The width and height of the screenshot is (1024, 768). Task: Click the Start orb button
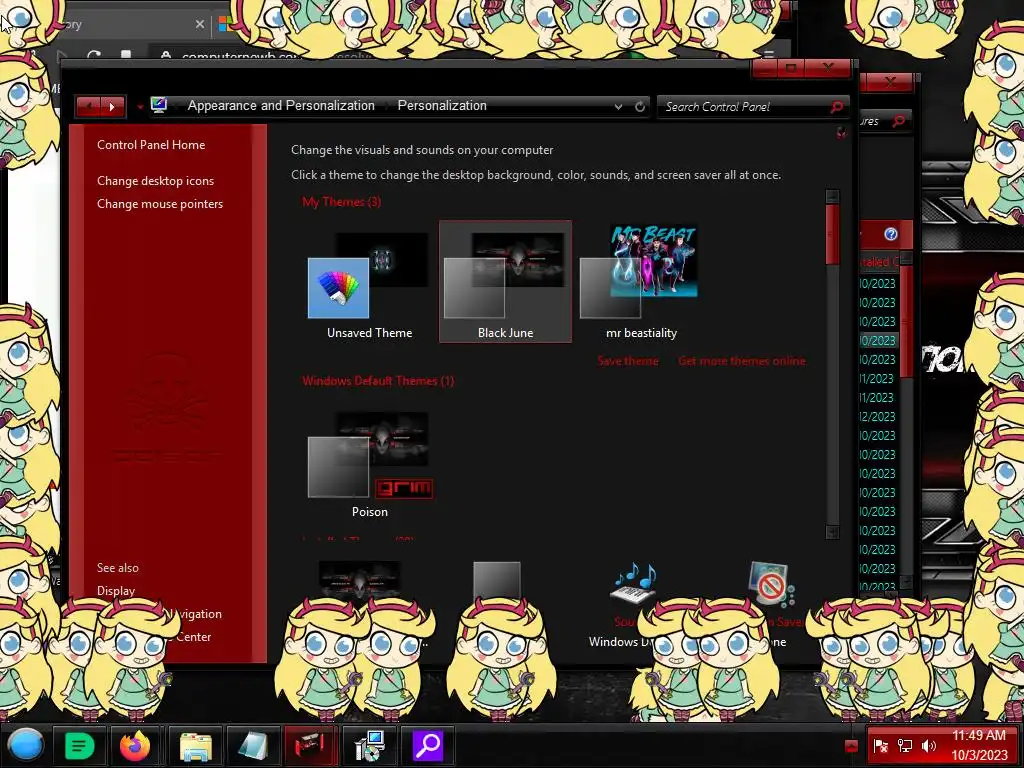click(x=25, y=745)
